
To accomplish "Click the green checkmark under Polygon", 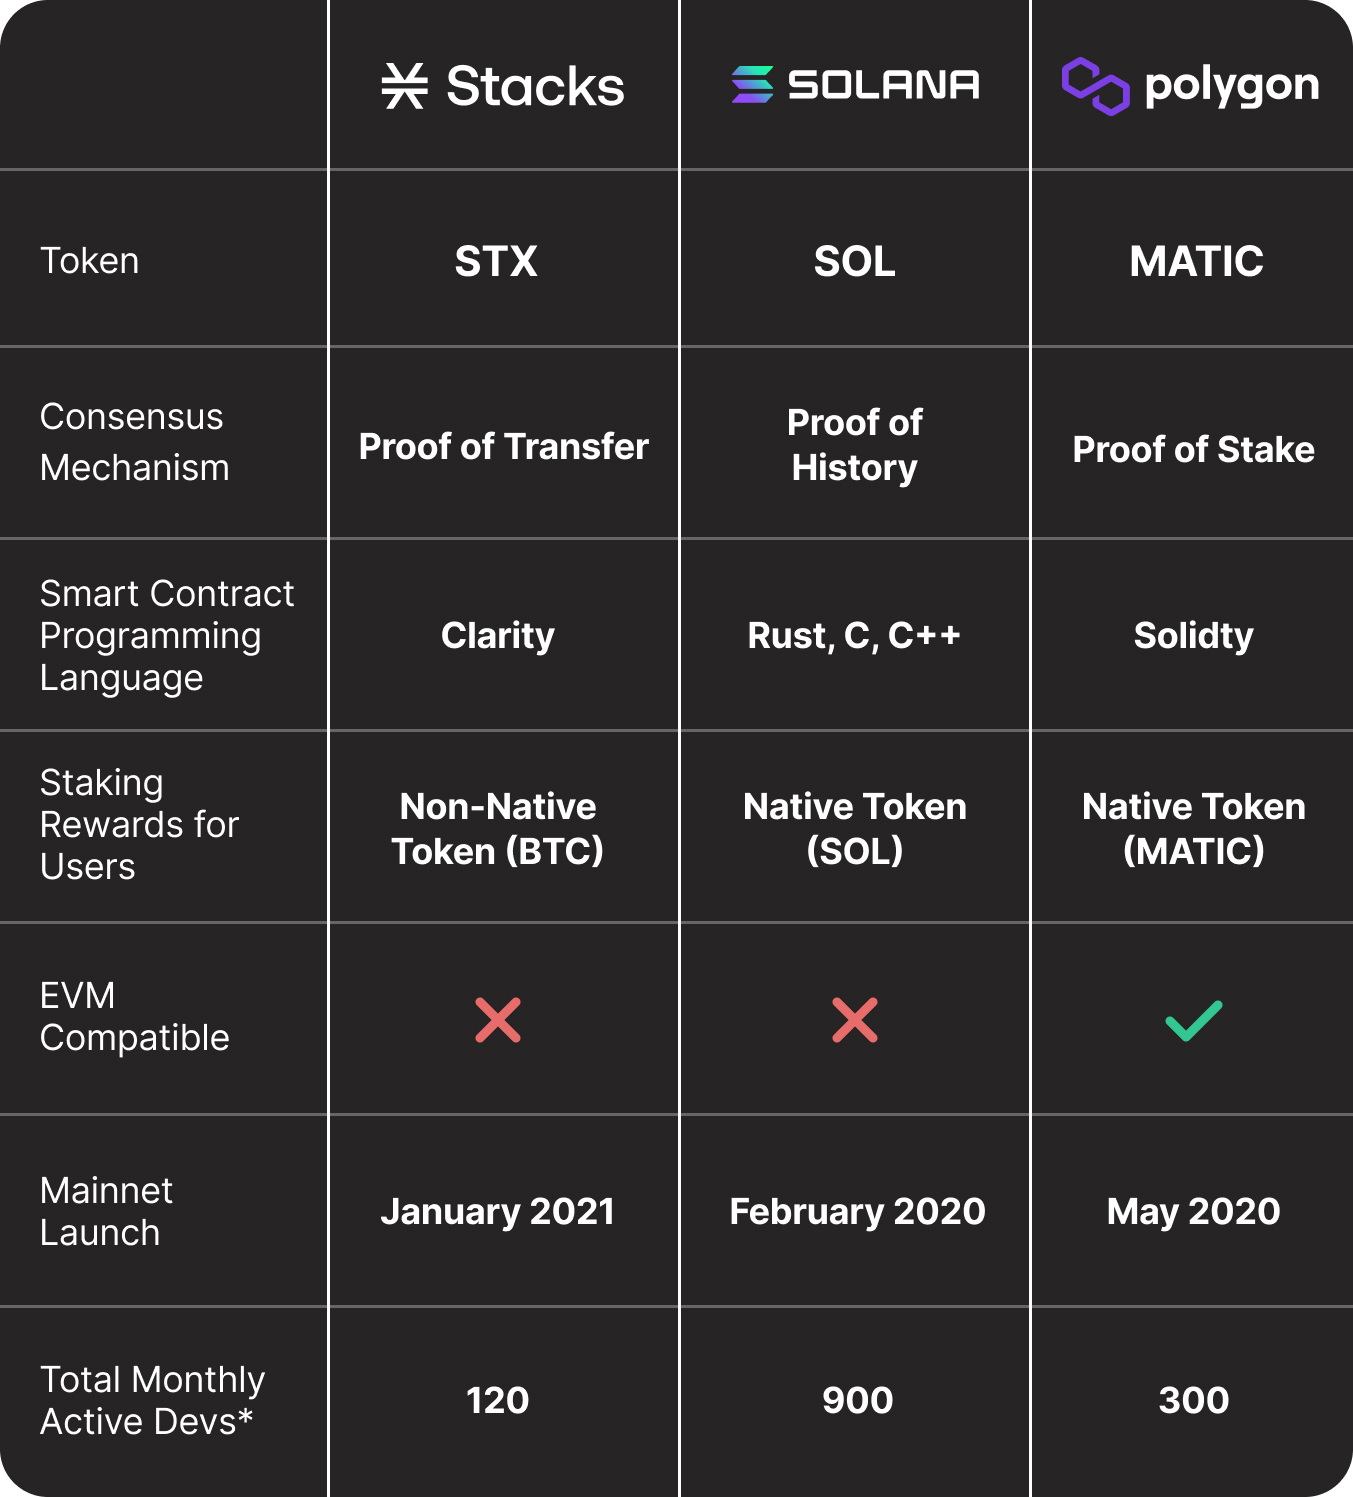I will click(1194, 1021).
